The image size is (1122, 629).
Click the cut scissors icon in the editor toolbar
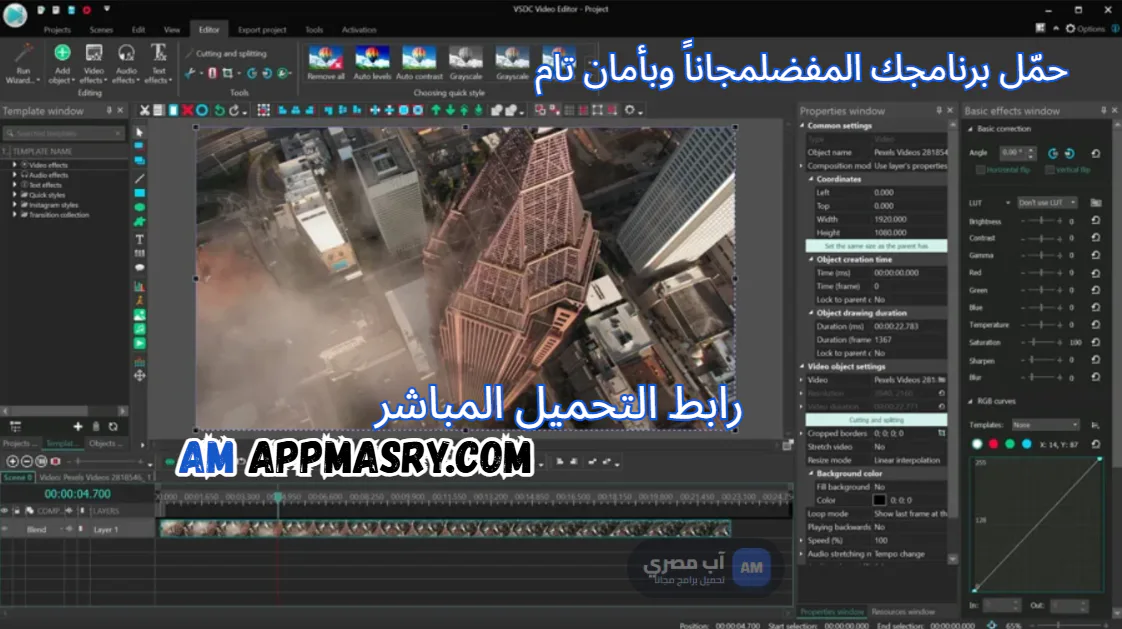click(145, 110)
